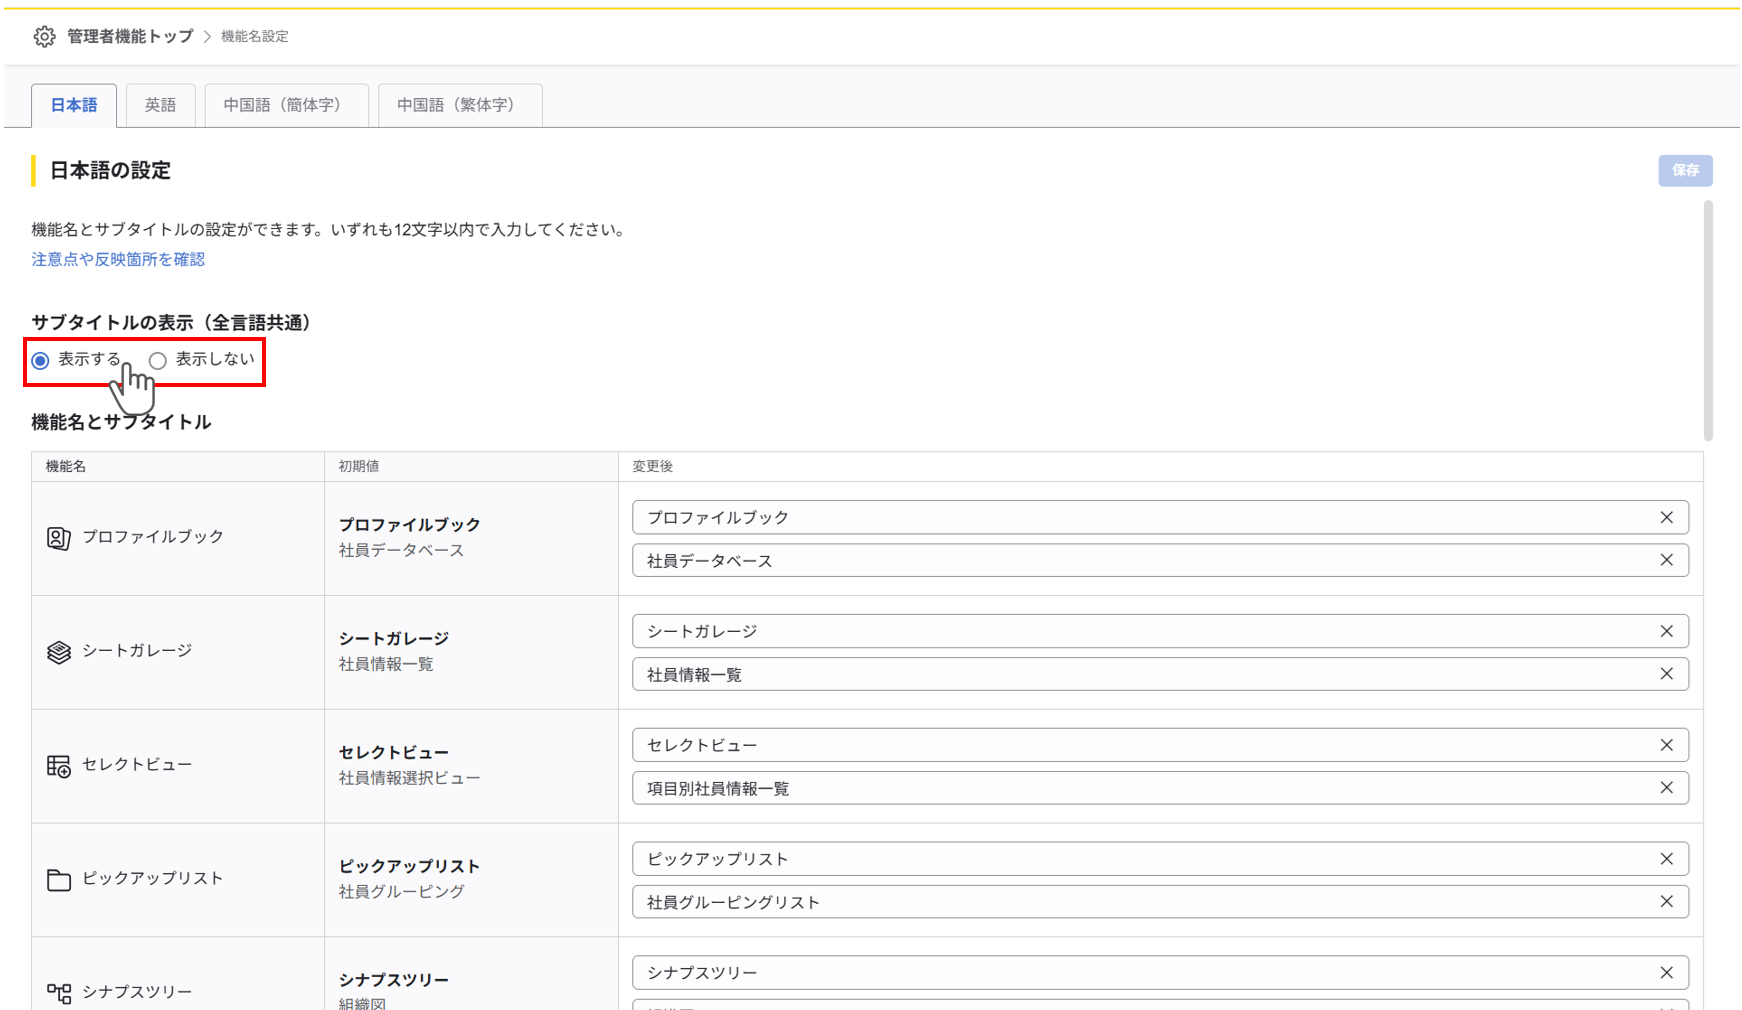Clear the 項目別社員情報一覧 field with X
This screenshot has width=1742, height=1010.
(x=1666, y=788)
